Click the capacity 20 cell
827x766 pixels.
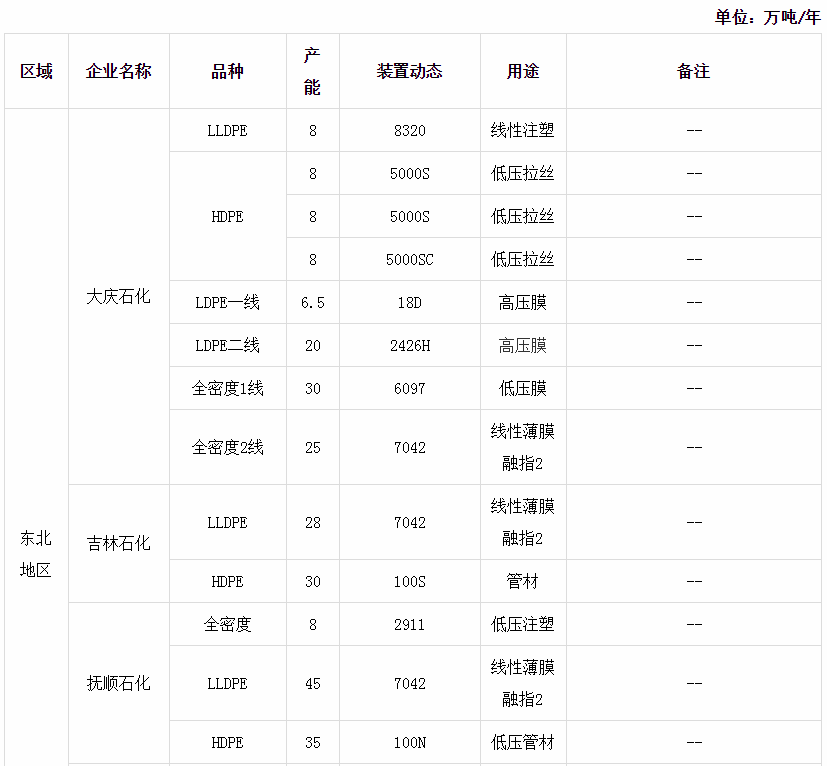[312, 346]
